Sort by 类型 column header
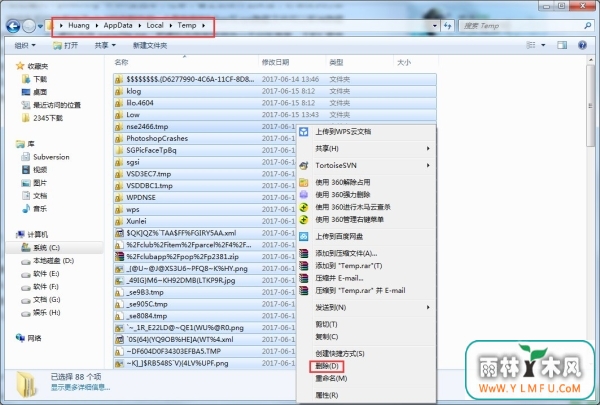 [336, 62]
